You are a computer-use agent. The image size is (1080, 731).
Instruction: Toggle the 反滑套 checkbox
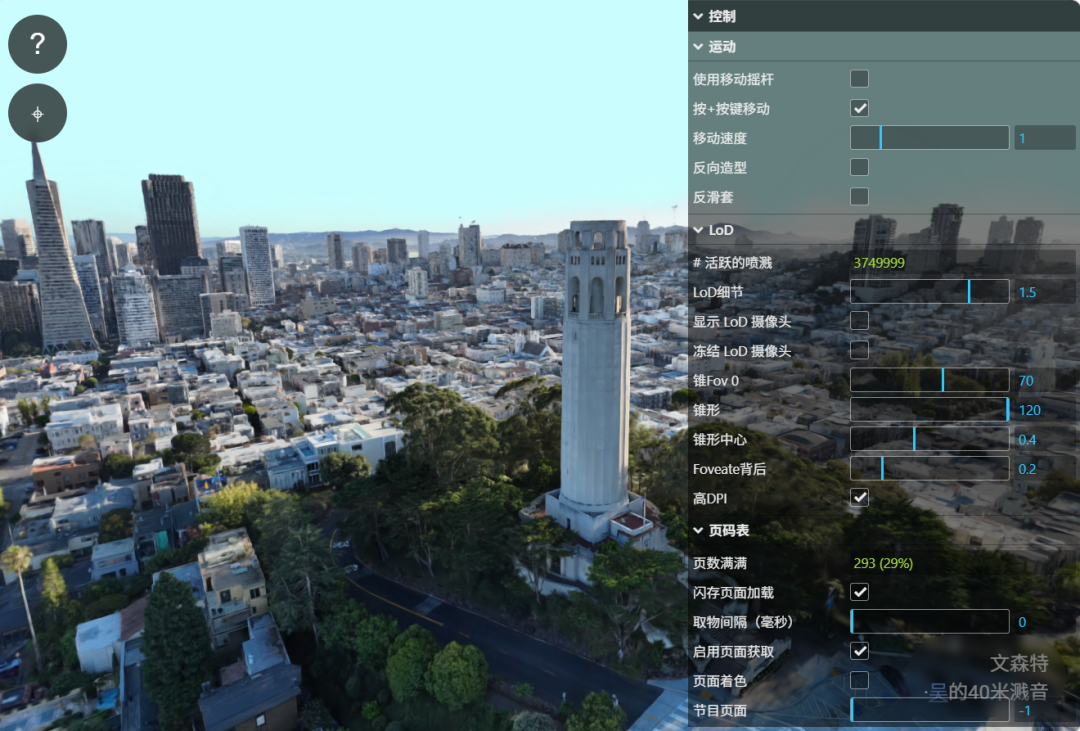pyautogui.click(x=859, y=196)
